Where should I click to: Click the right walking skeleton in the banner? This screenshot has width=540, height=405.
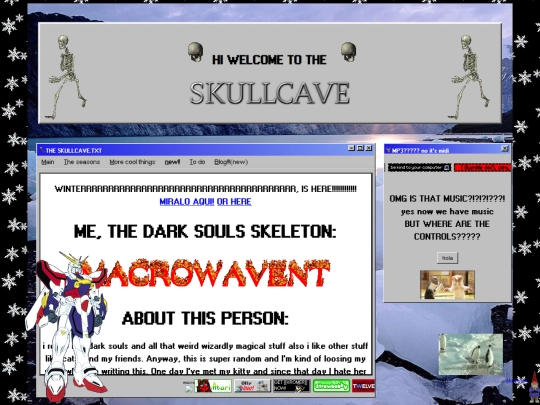(x=469, y=76)
